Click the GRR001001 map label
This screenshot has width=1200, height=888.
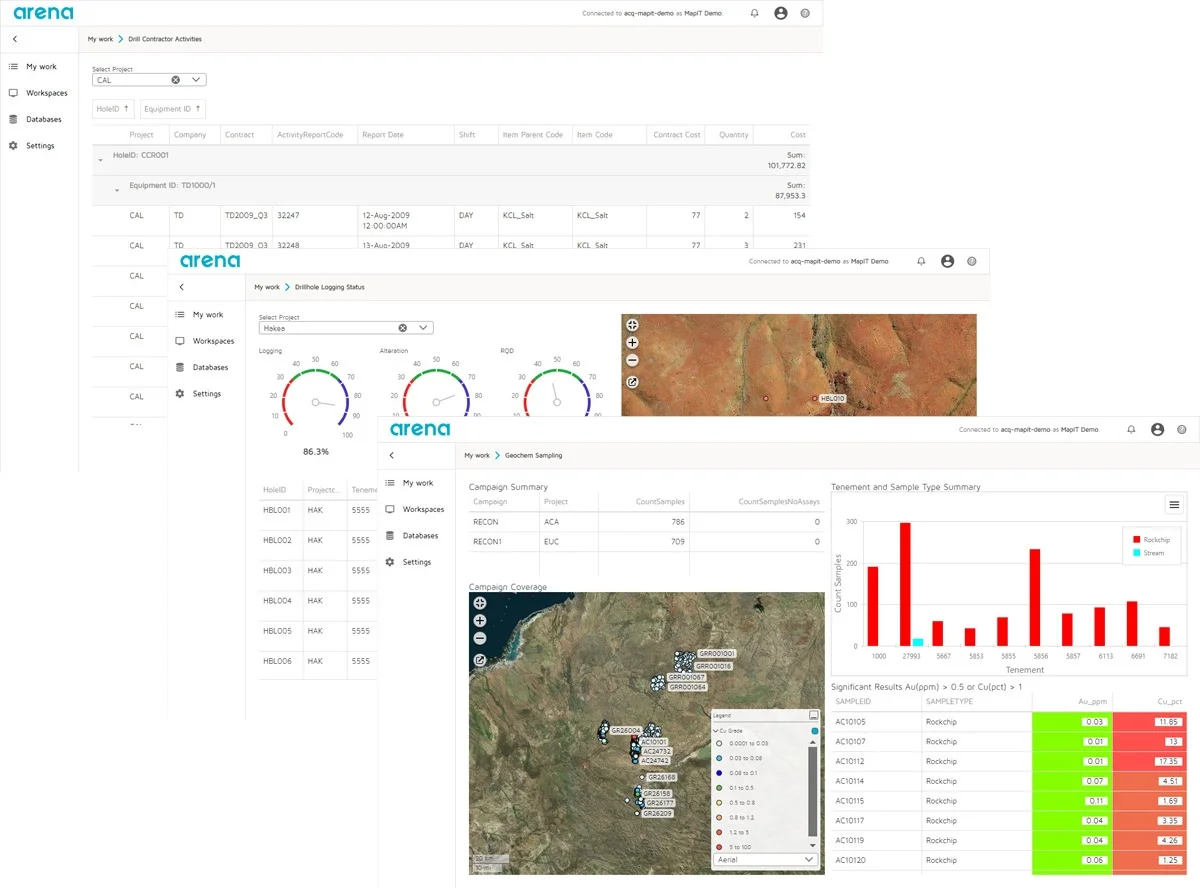coord(716,653)
